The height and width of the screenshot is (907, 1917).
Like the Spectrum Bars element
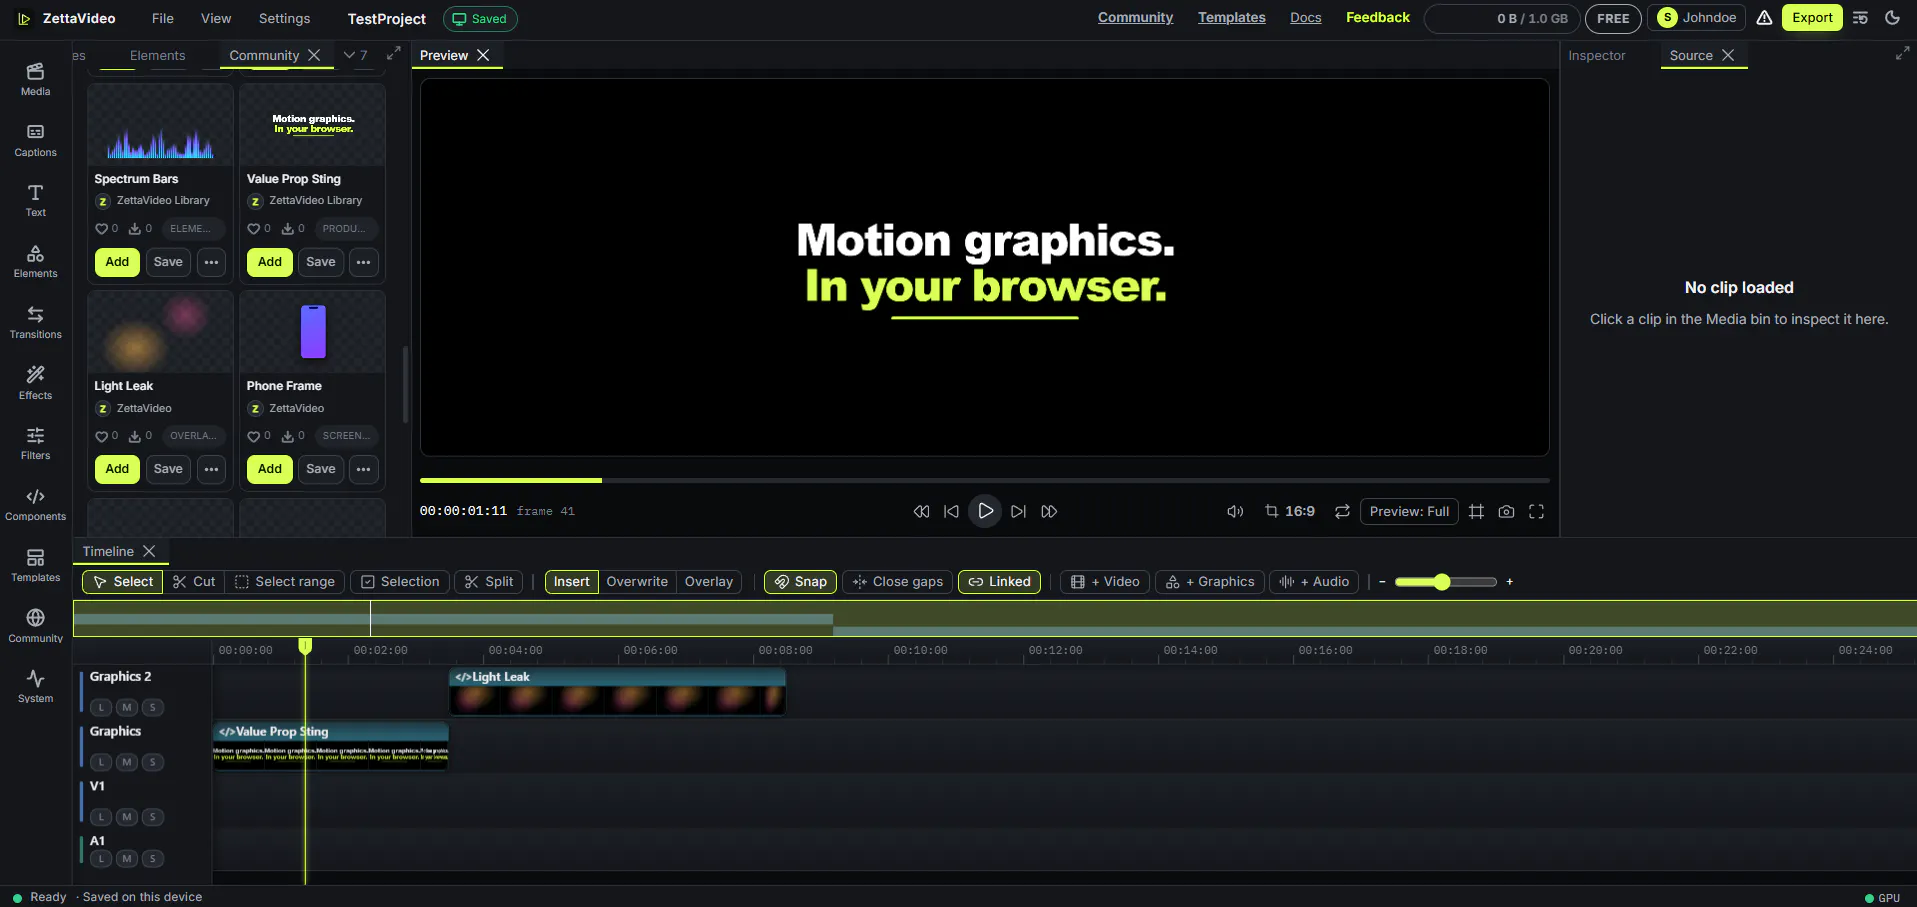click(101, 229)
